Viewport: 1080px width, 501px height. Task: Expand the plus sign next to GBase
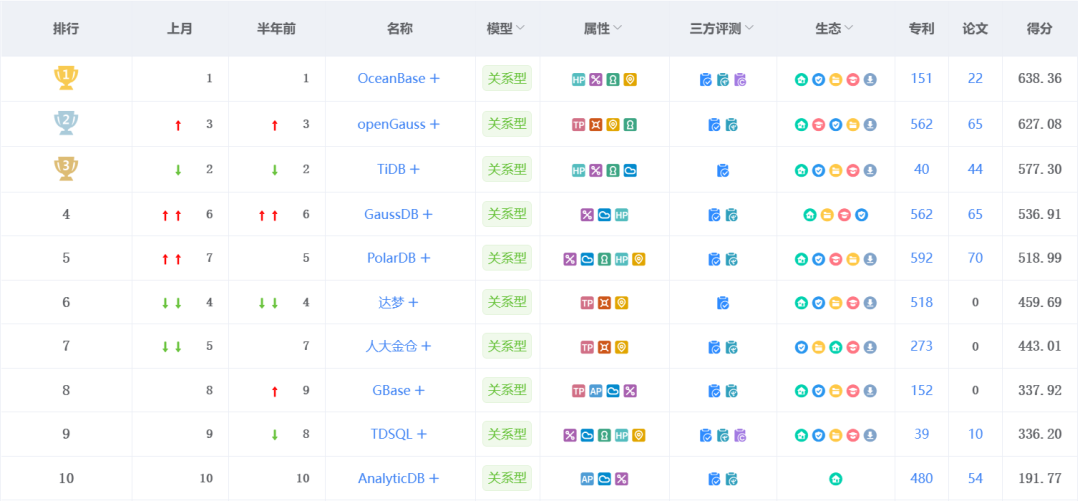(419, 391)
